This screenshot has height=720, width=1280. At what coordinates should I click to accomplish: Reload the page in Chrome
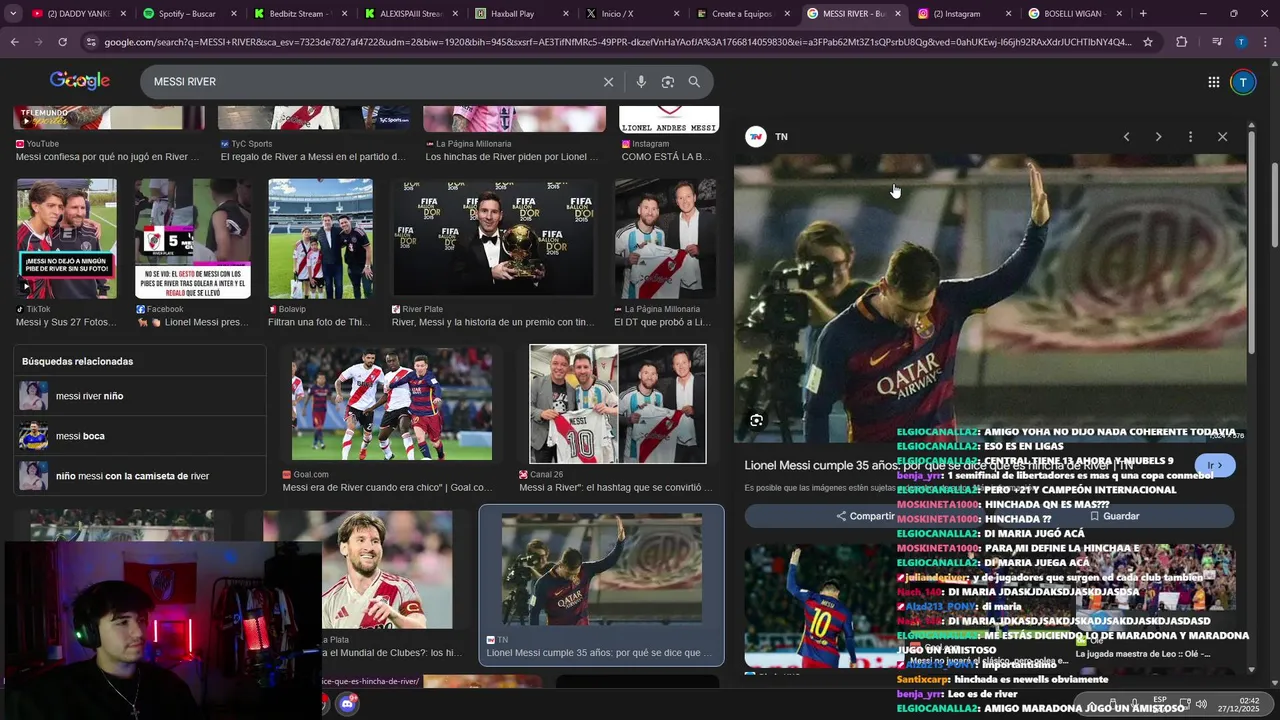pyautogui.click(x=62, y=42)
